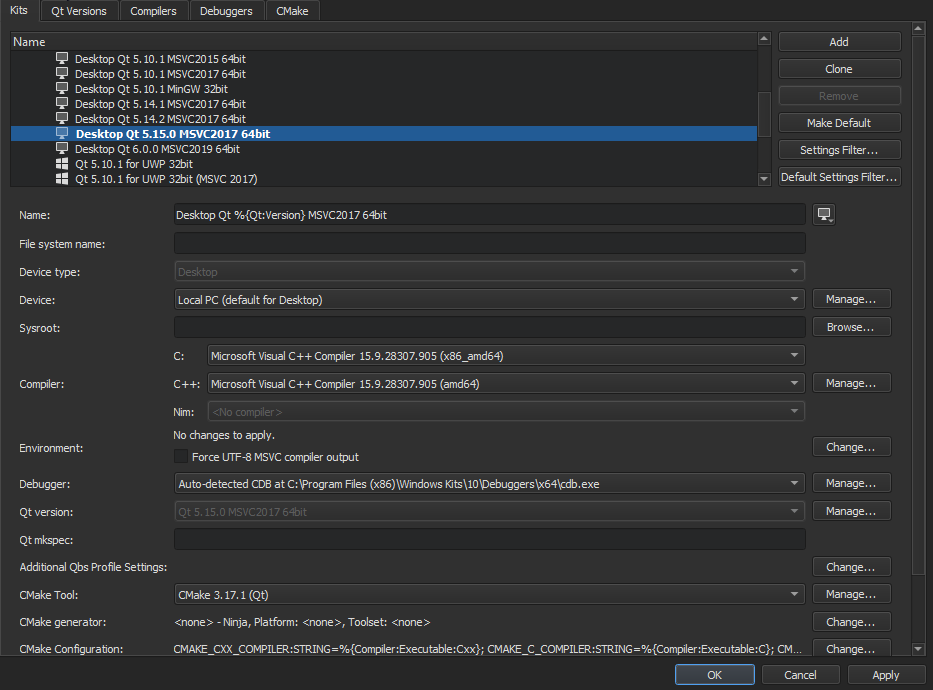Click monitor icon of Desktop Qt 5.14.1 MSVC2017 kit
Image resolution: width=933 pixels, height=690 pixels.
tap(62, 104)
